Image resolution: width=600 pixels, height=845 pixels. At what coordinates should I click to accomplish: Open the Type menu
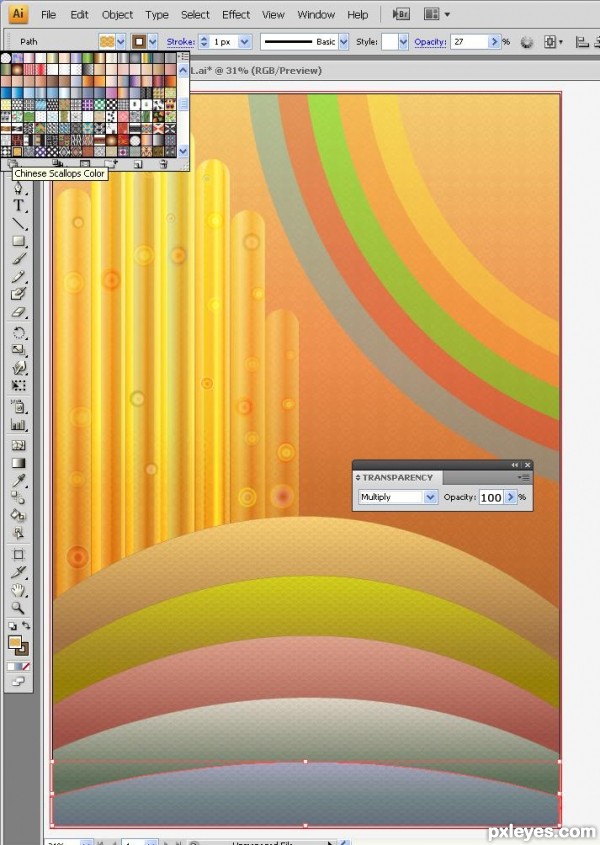(157, 15)
